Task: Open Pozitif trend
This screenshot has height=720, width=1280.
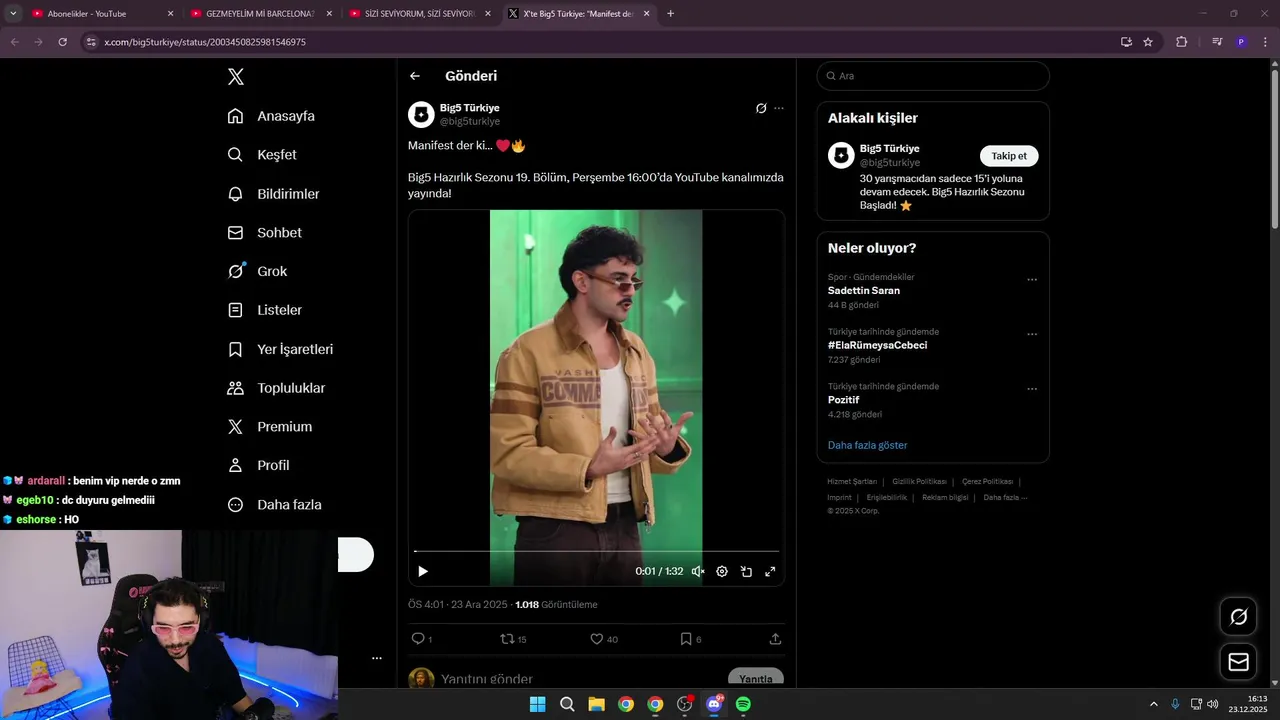Action: 843,400
